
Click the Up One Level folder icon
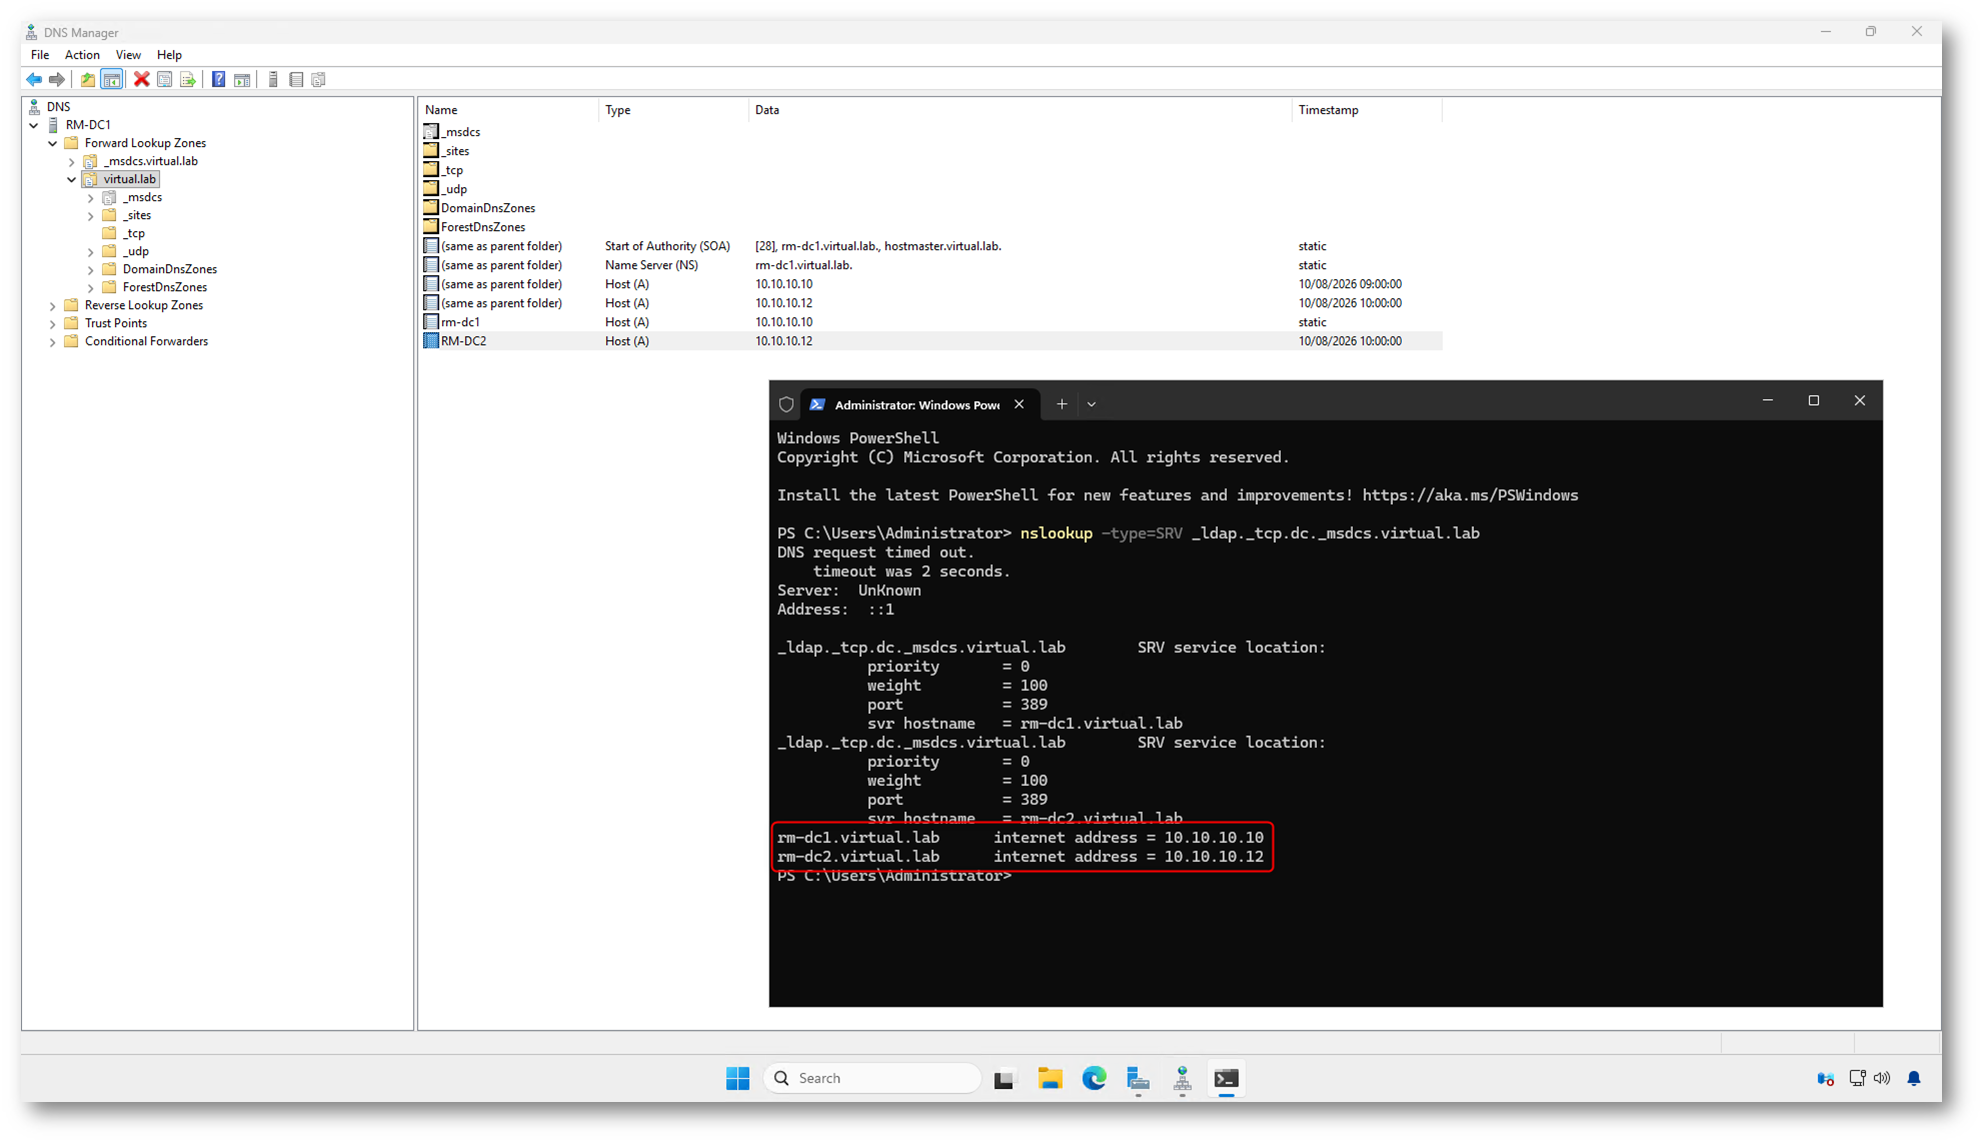tap(88, 79)
